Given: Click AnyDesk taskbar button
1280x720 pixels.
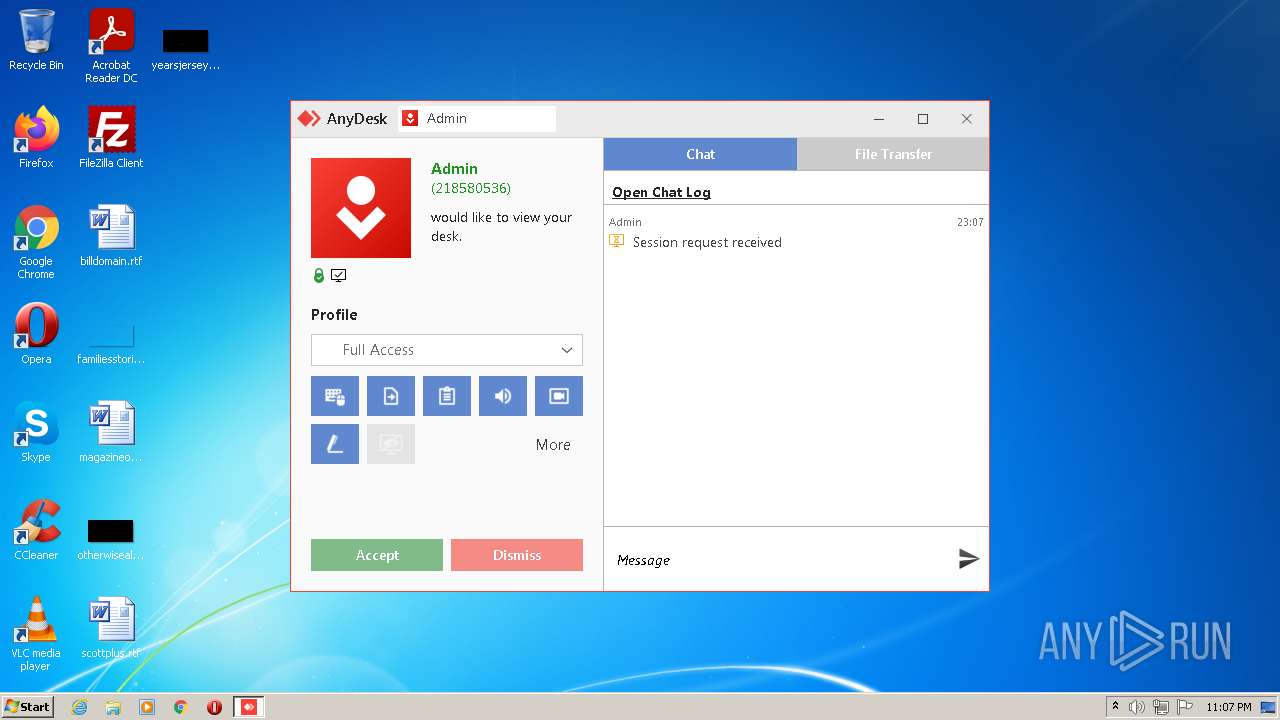Looking at the screenshot, I should click(249, 707).
